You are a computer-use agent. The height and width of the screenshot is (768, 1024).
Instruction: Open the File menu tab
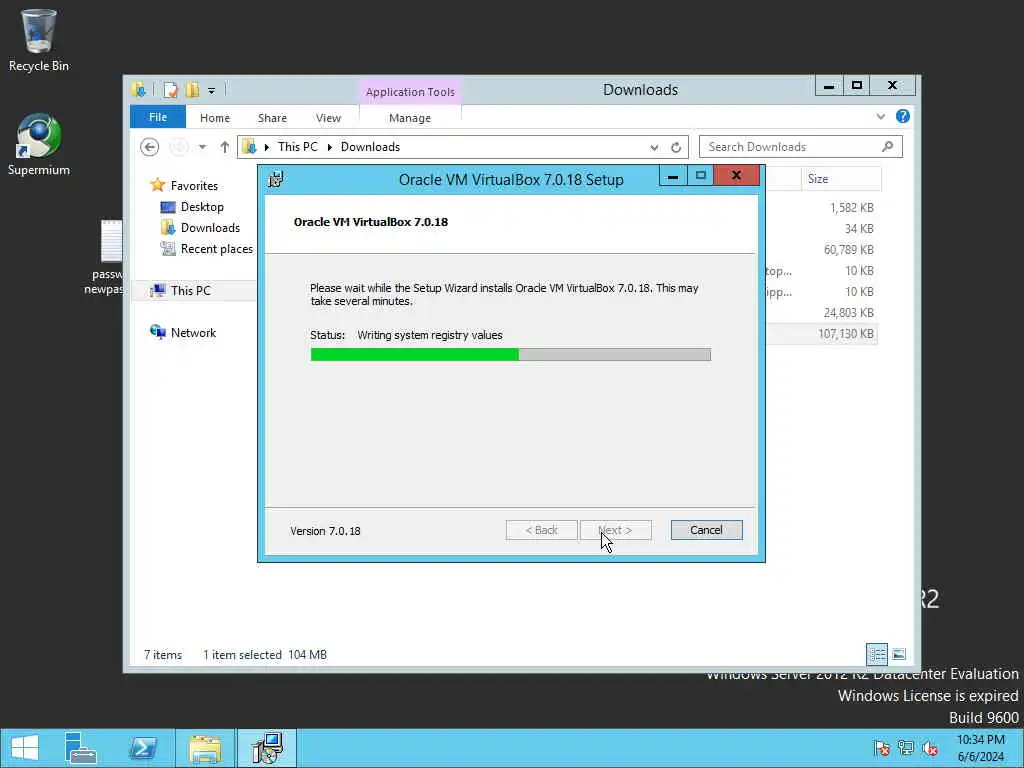(x=158, y=118)
